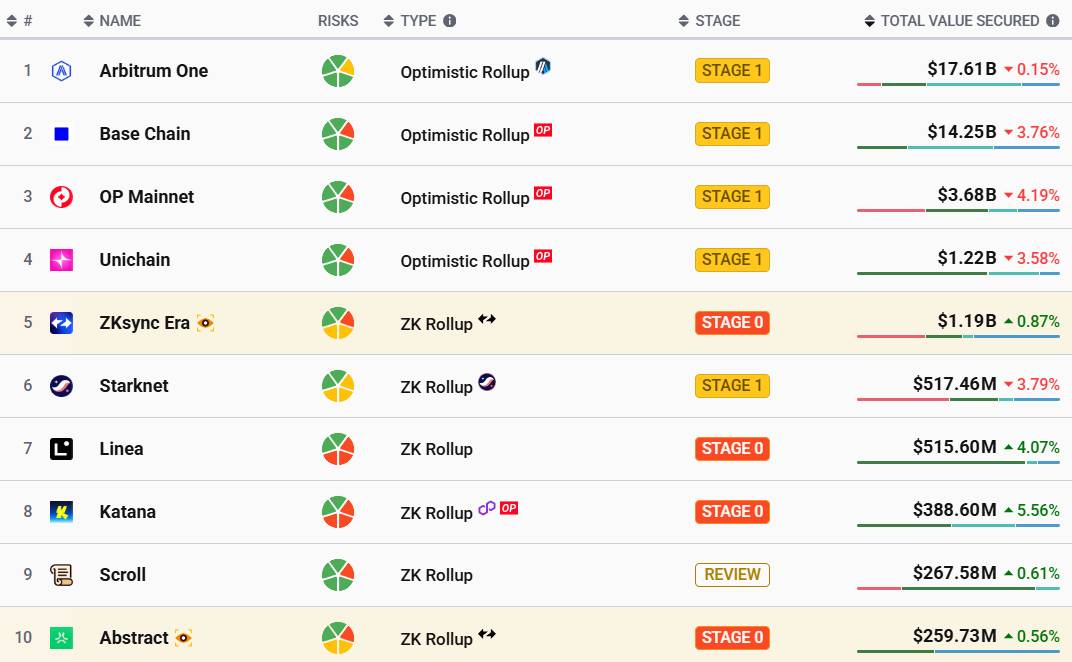Click the info icon beside TYPE header
Screen dimensions: 1072x662
[449, 21]
